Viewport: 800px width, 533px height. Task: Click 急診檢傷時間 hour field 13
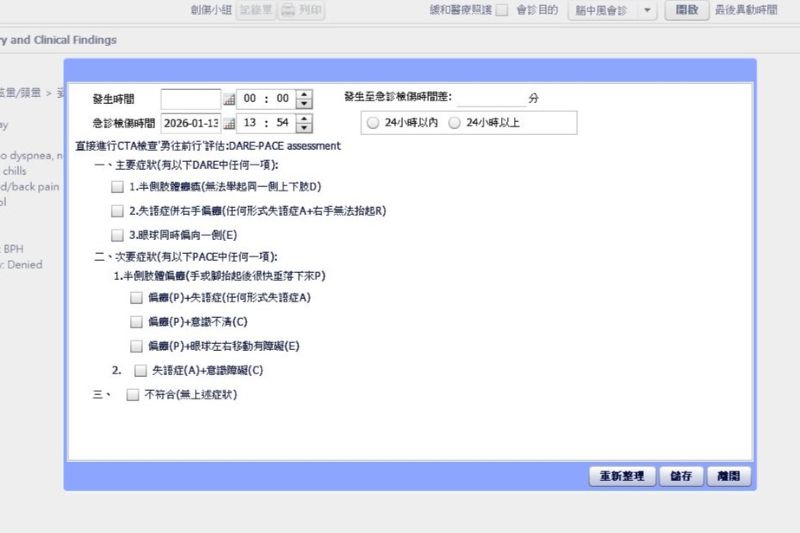coord(249,122)
